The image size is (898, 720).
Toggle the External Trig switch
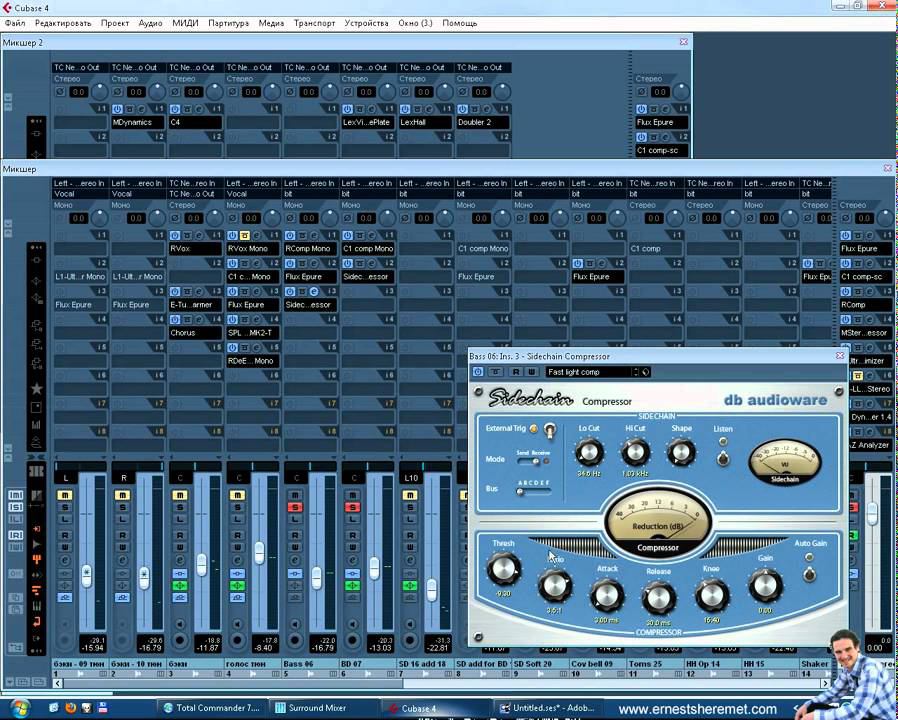(549, 430)
